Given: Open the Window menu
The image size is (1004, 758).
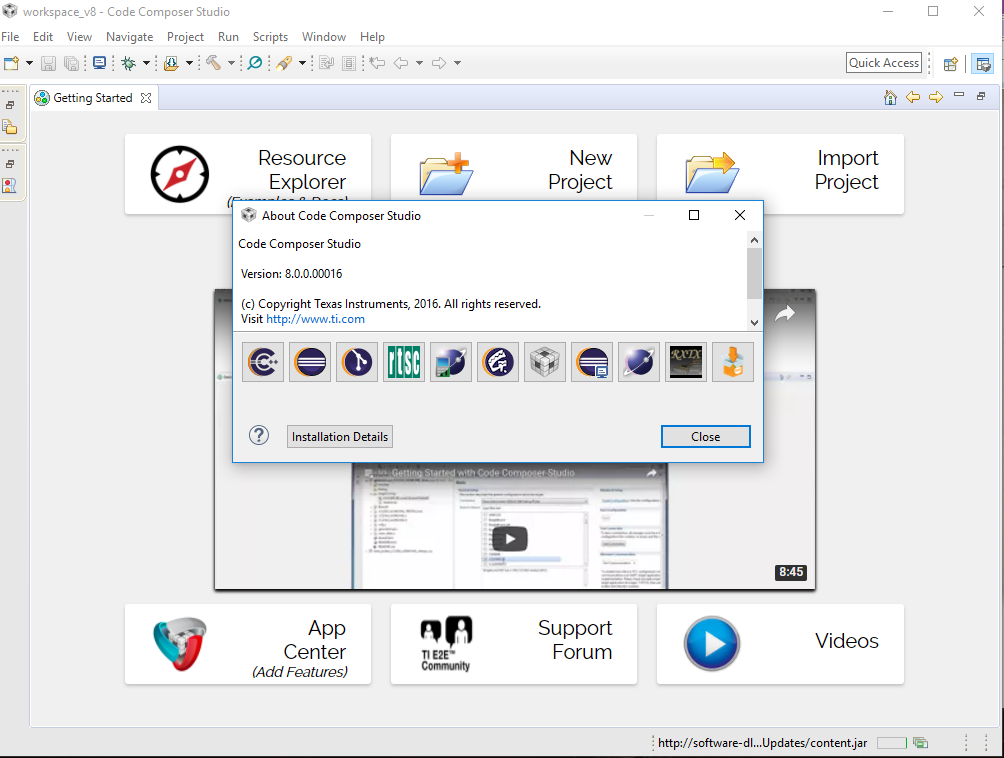Looking at the screenshot, I should pos(324,36).
